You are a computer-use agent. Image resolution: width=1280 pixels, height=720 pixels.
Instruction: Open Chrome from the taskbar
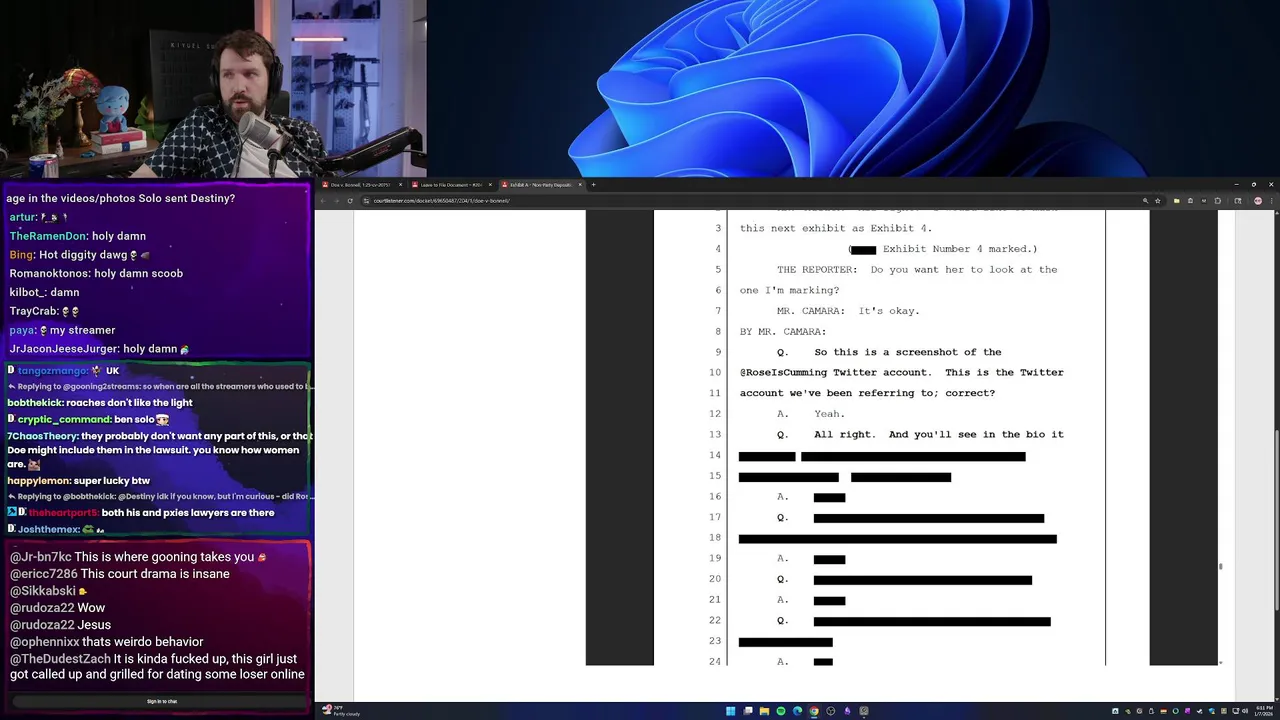(x=814, y=711)
